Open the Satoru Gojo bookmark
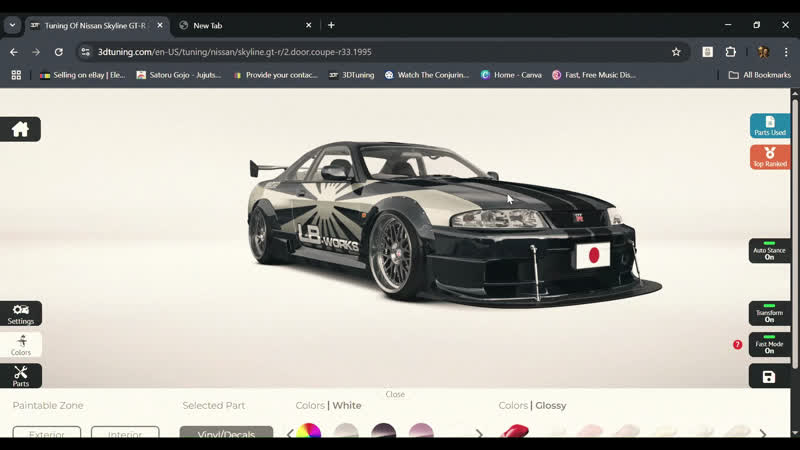 (x=179, y=75)
